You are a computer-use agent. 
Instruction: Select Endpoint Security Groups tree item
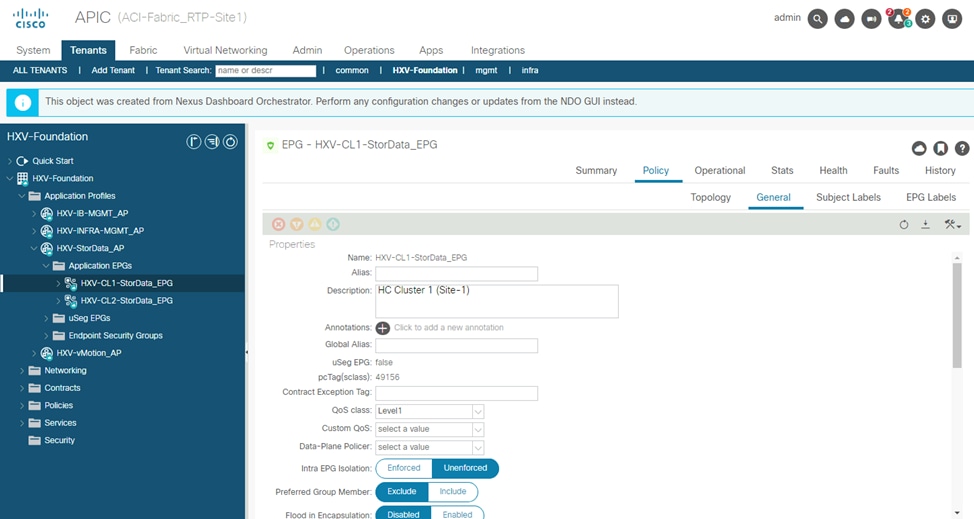(116, 336)
